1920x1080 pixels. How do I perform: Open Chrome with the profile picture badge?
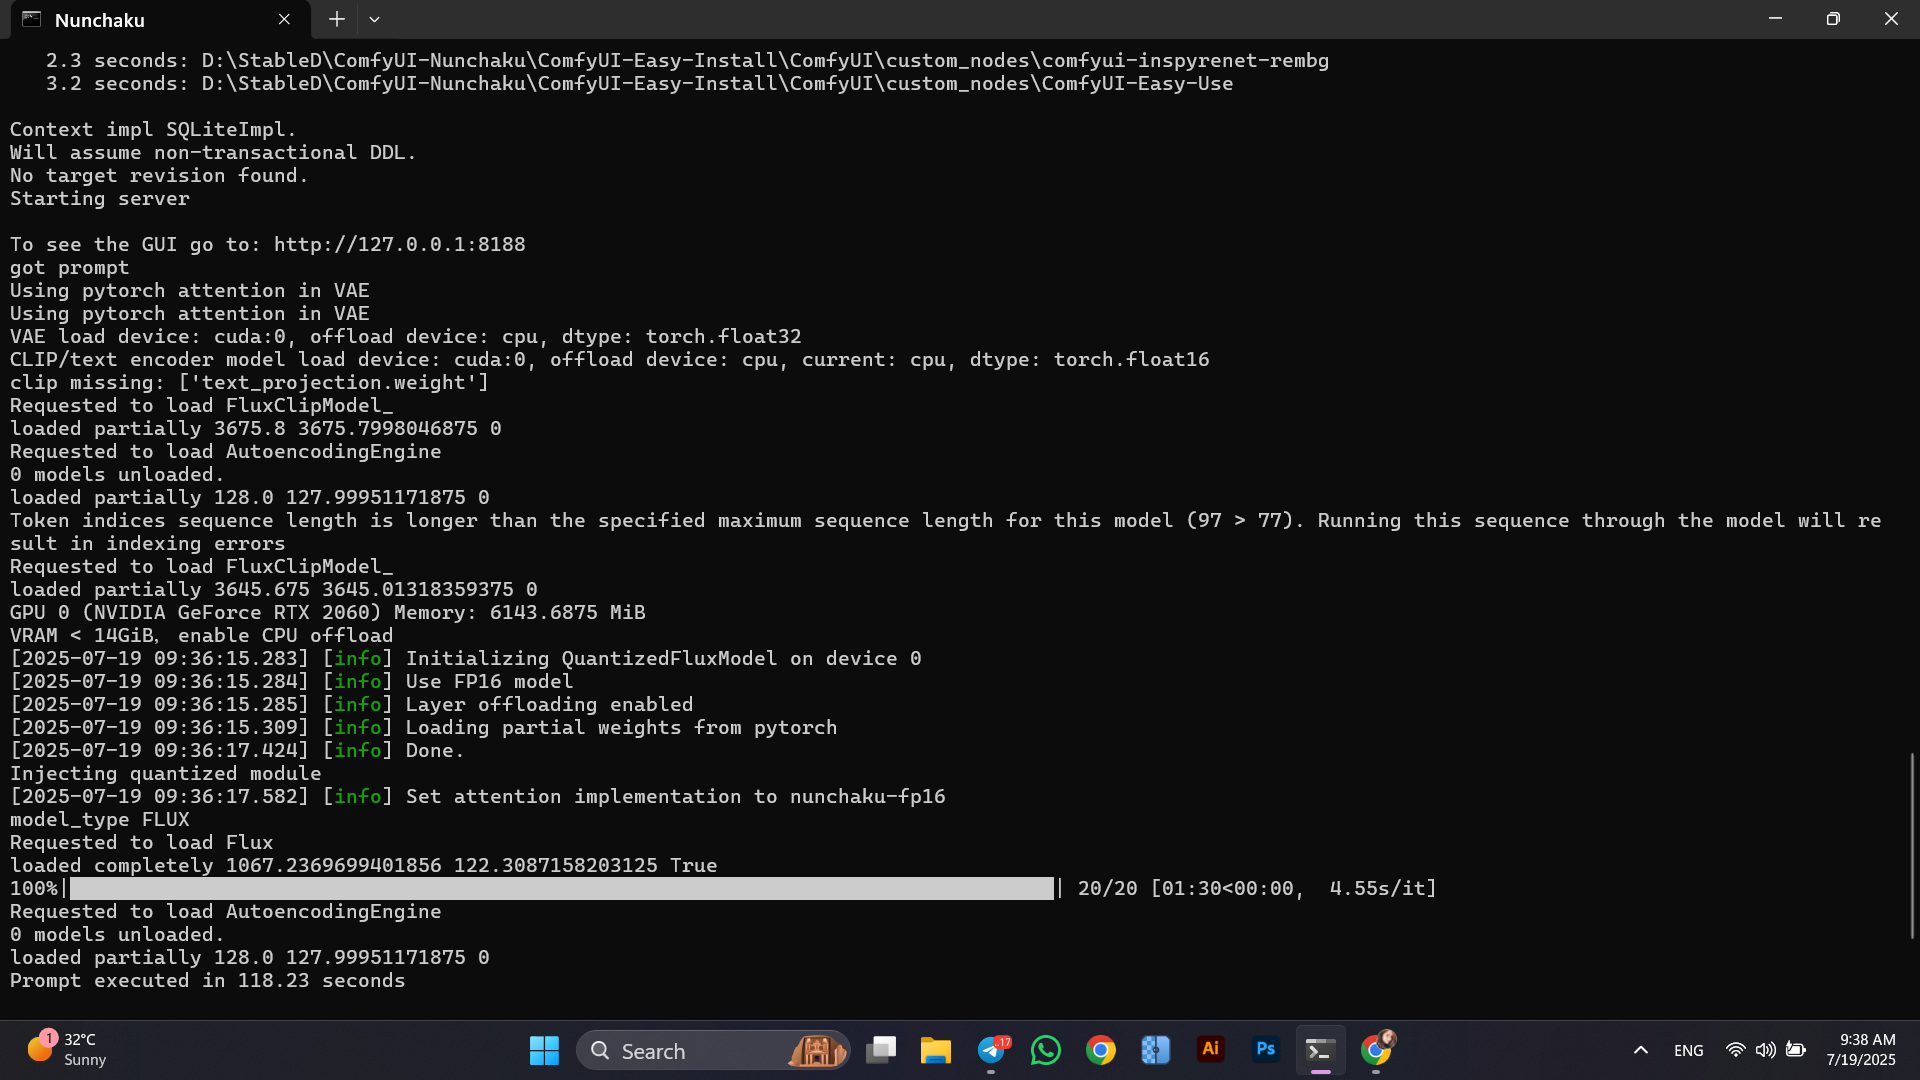pyautogui.click(x=1376, y=1050)
